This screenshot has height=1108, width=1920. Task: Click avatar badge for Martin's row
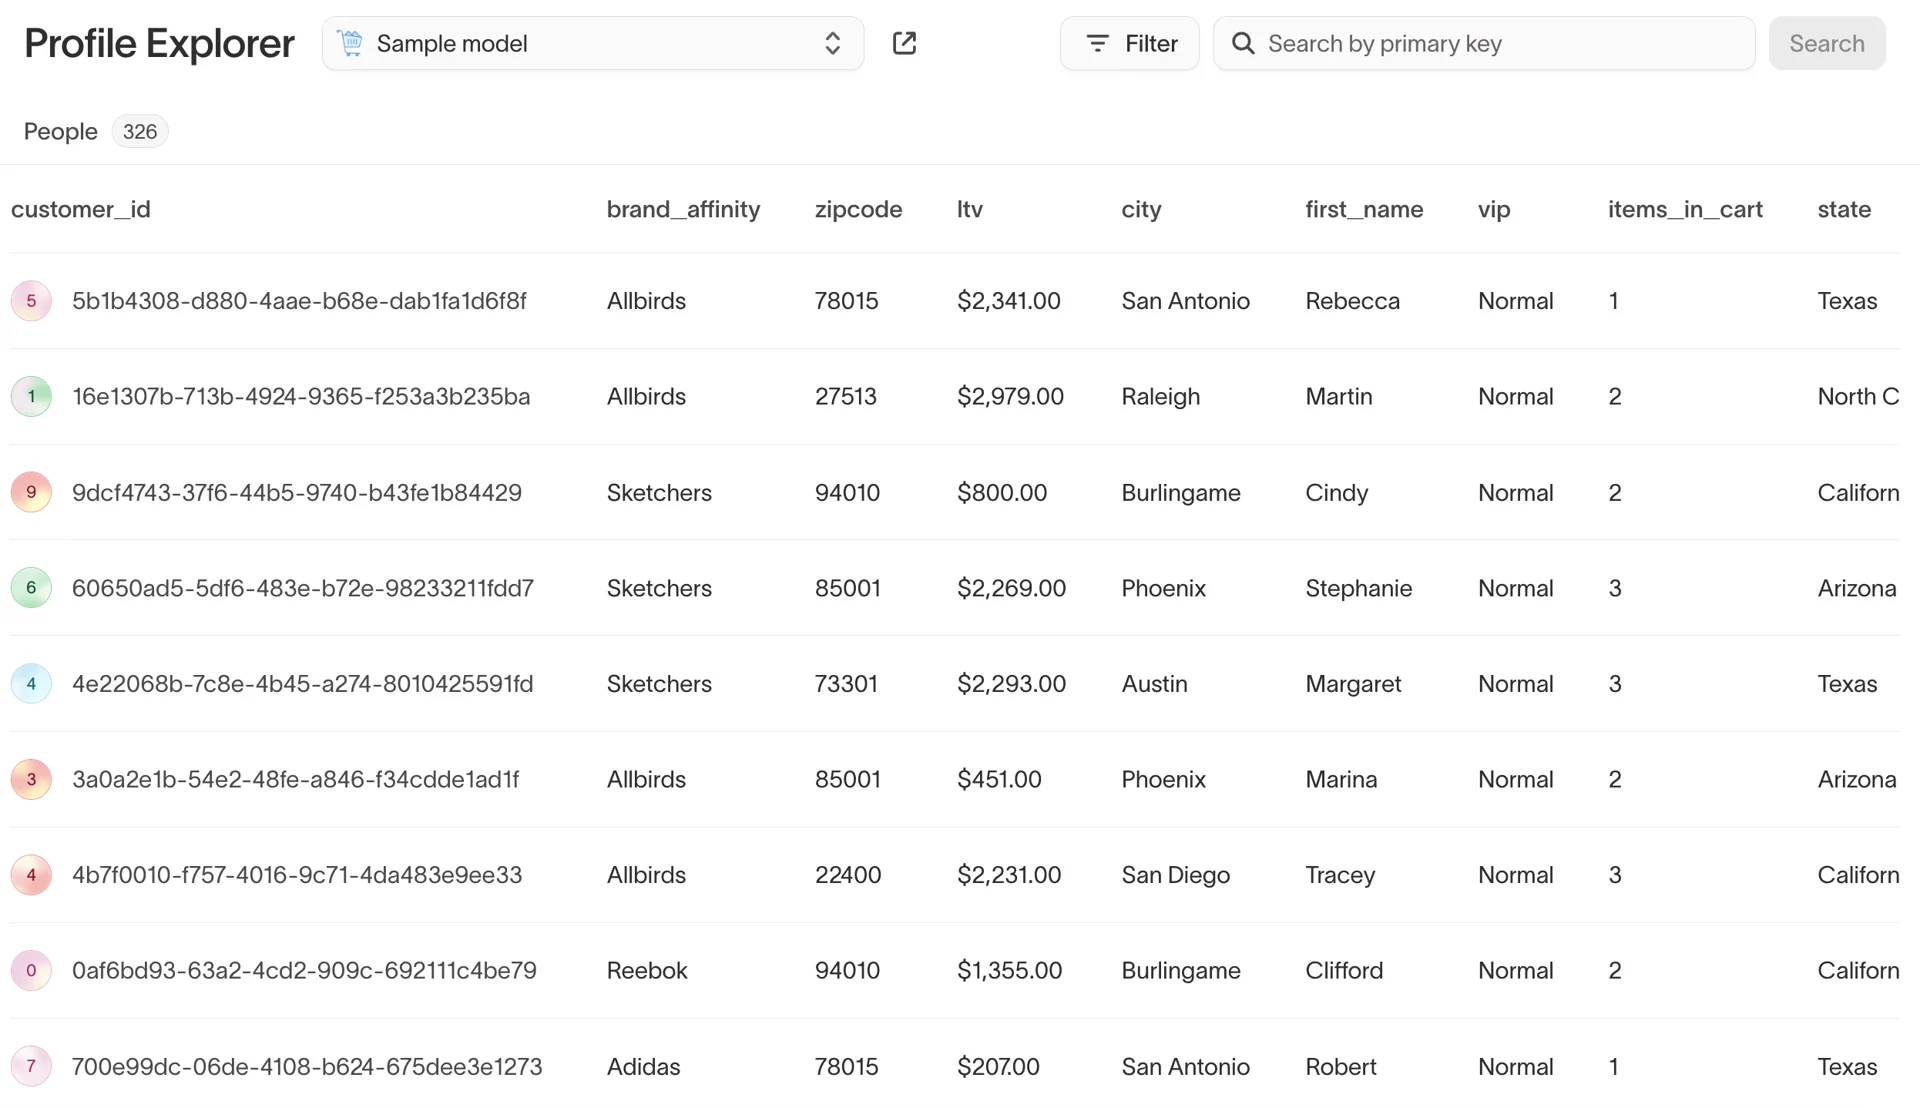pos(31,397)
